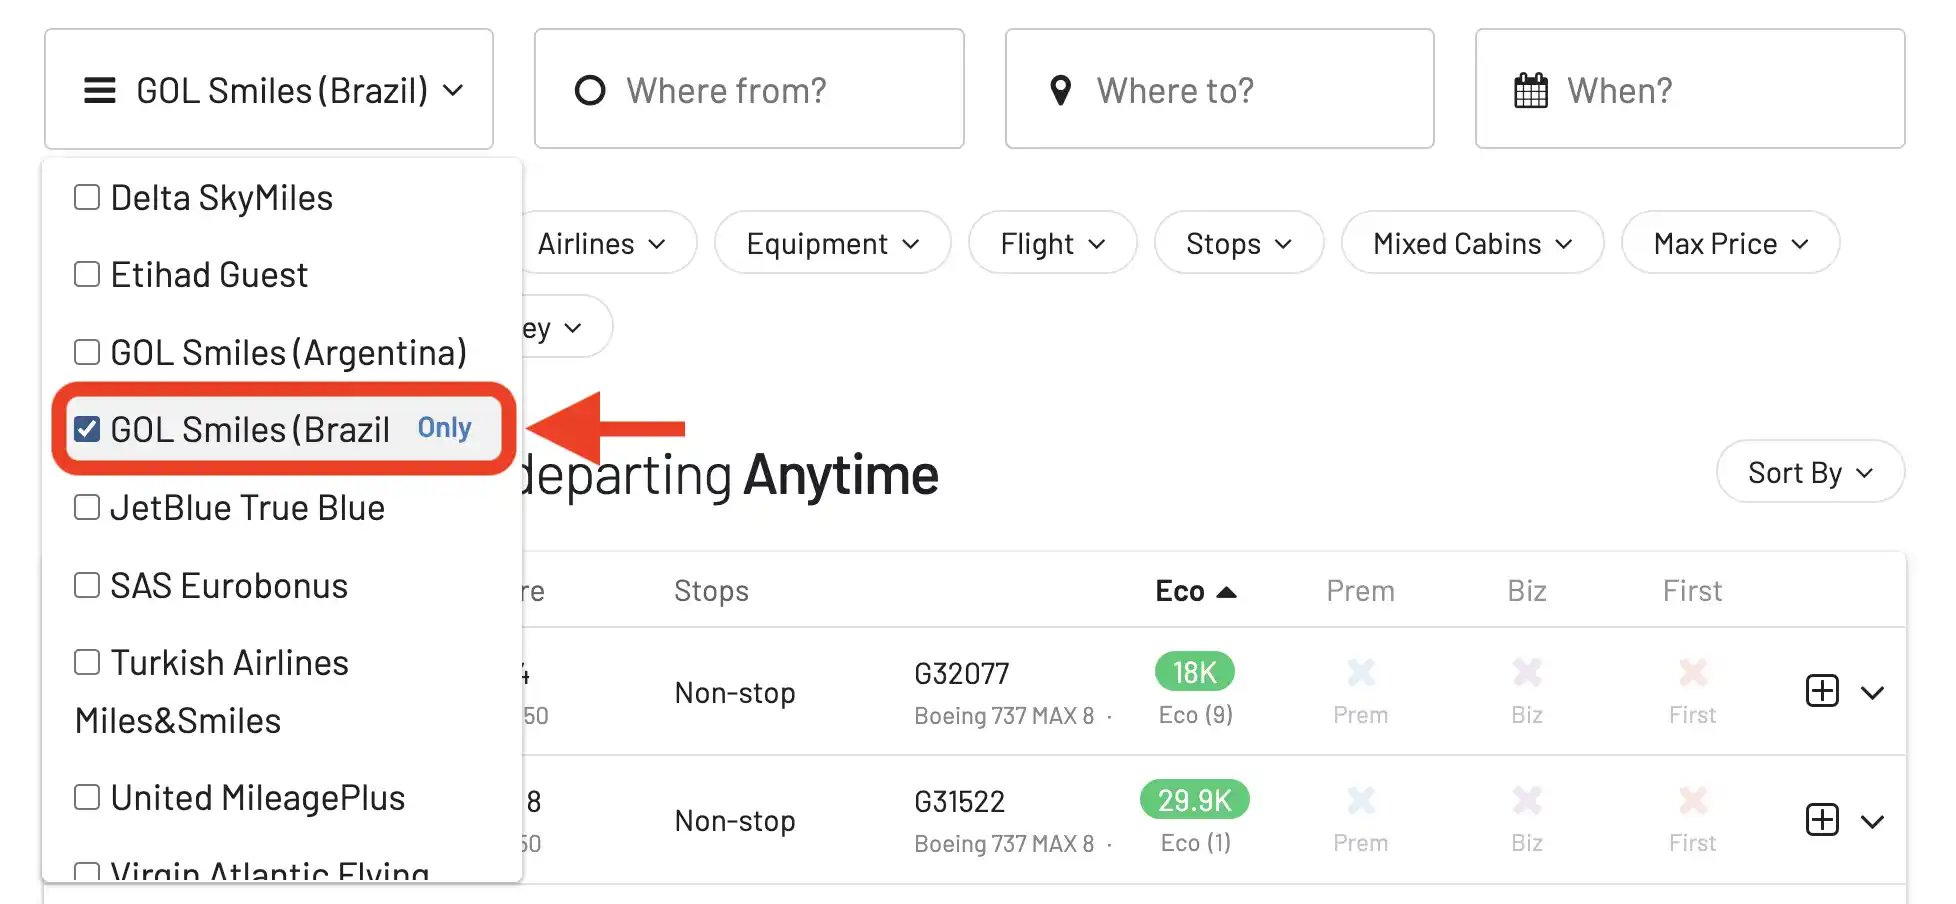Check the United MileagePlus checkbox
Screen dimensions: 1956x904
point(87,797)
